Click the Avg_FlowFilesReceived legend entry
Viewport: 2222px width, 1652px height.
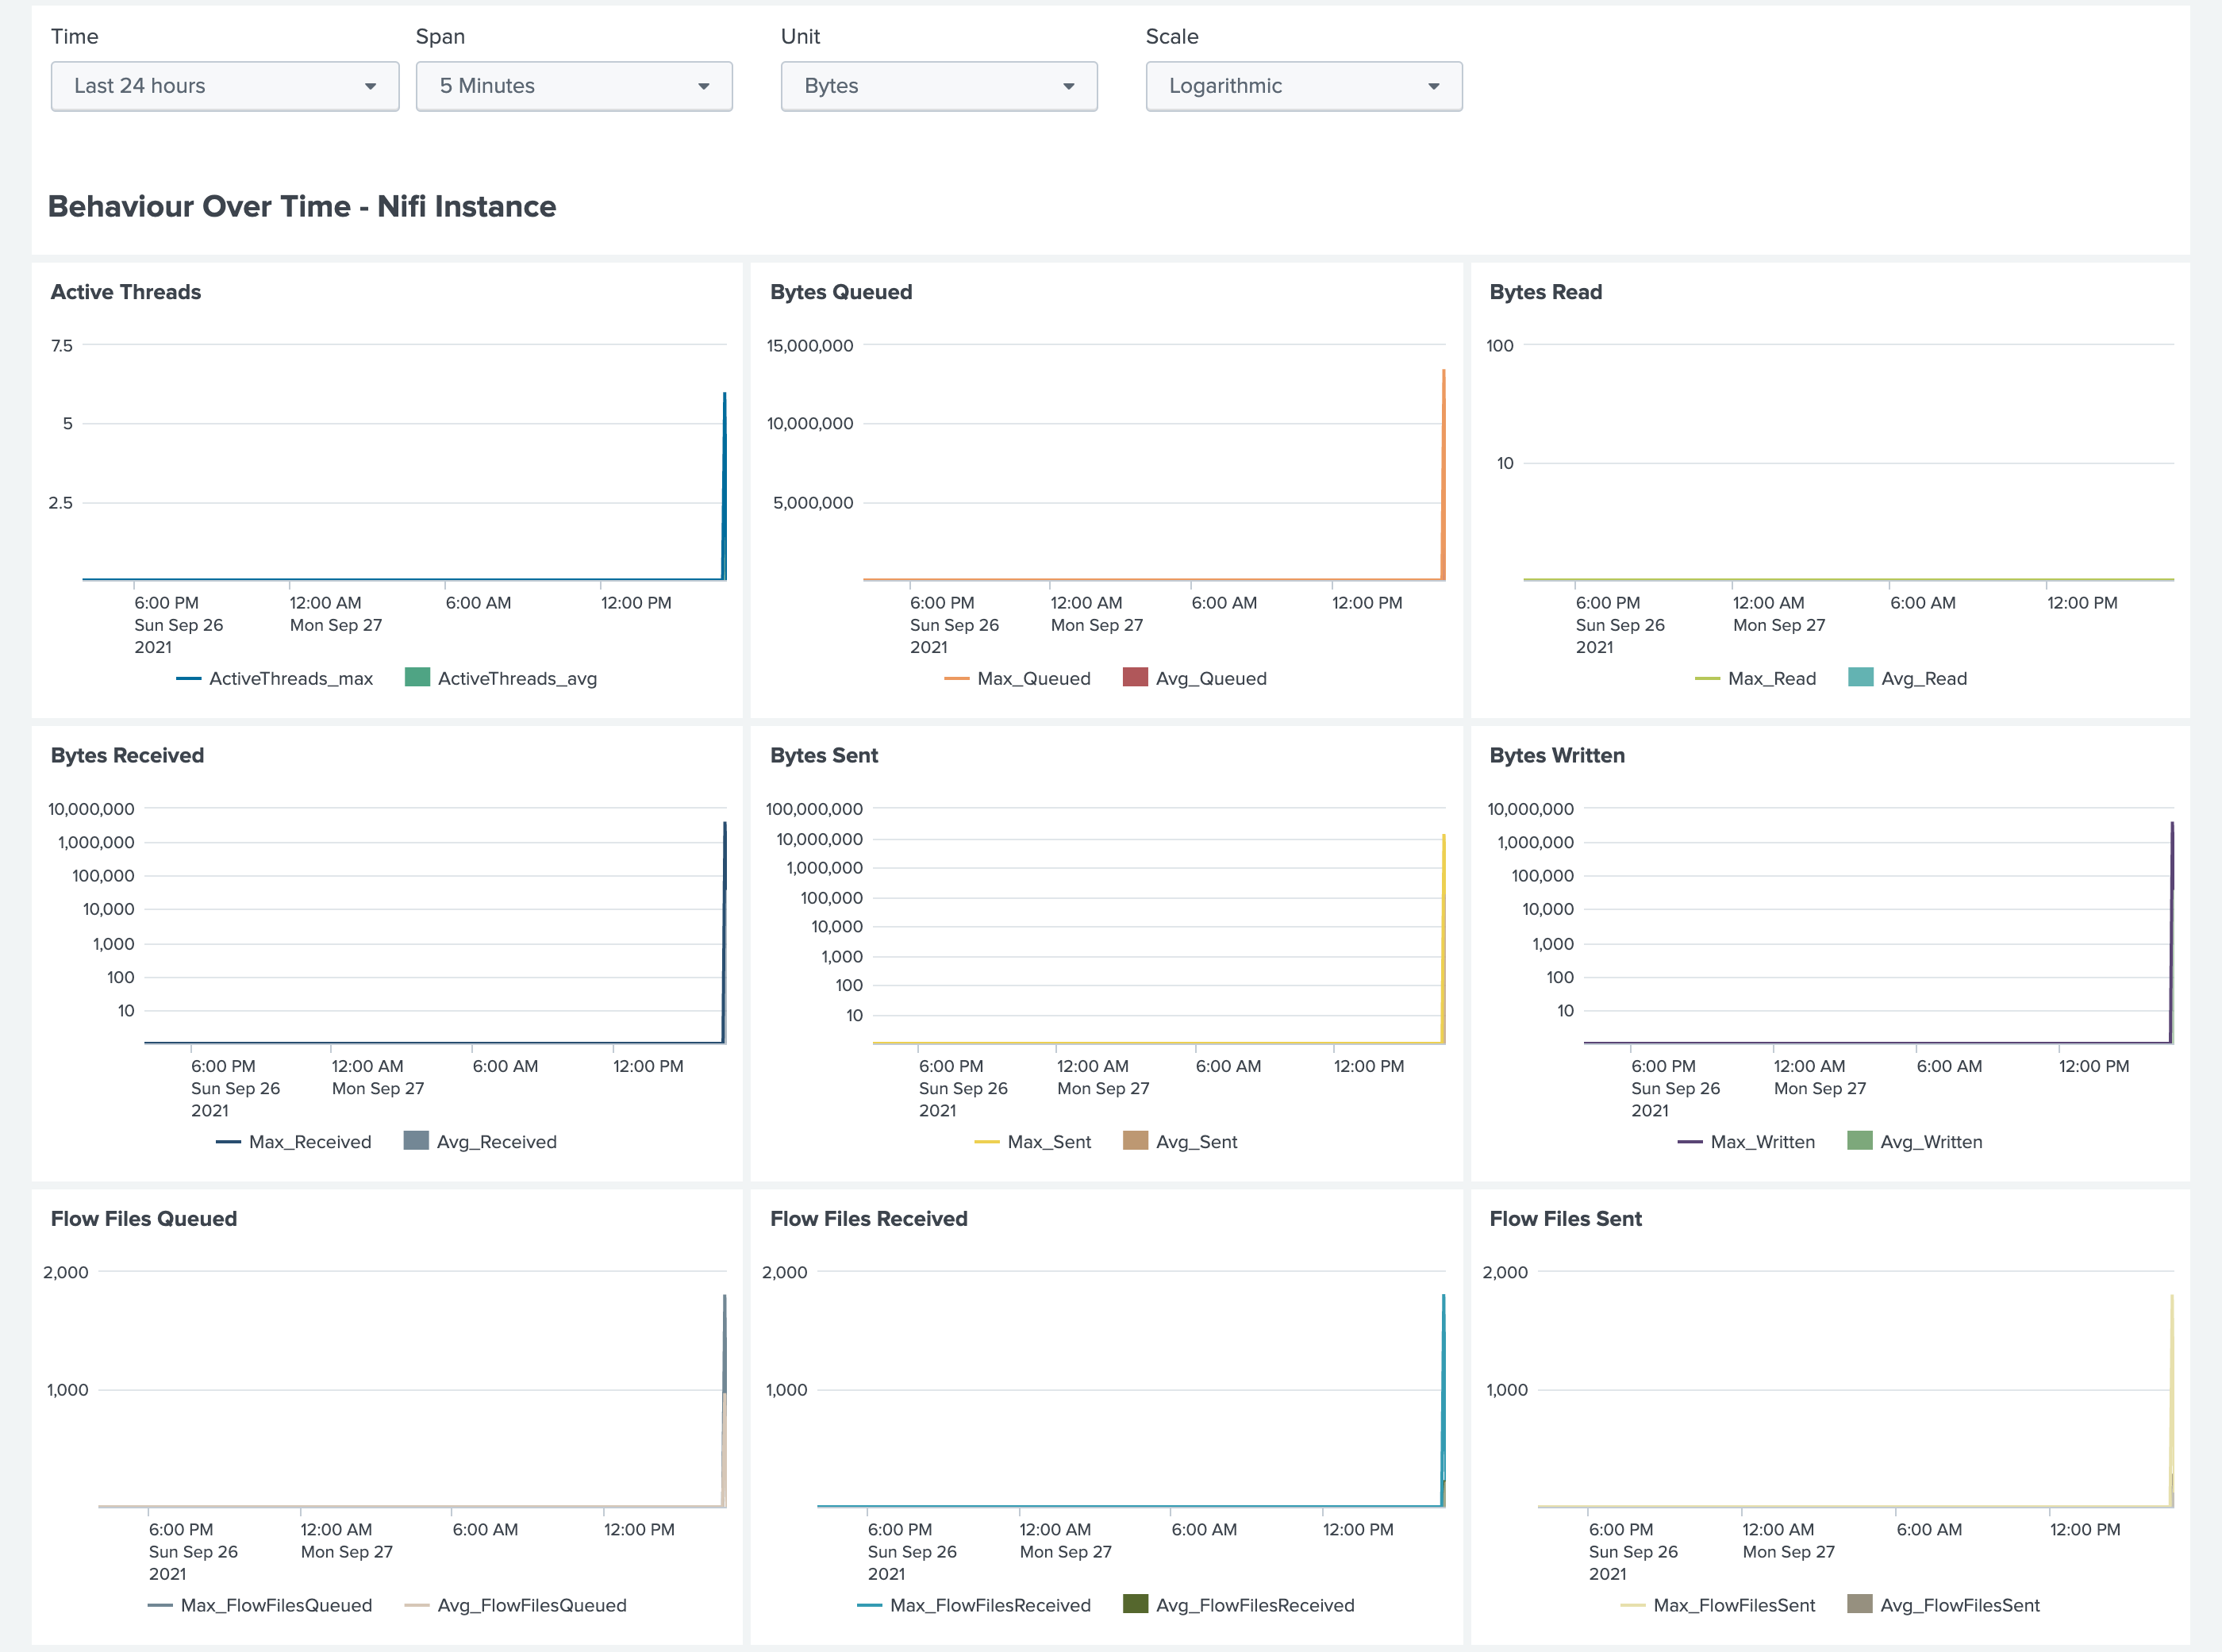pyautogui.click(x=1239, y=1605)
